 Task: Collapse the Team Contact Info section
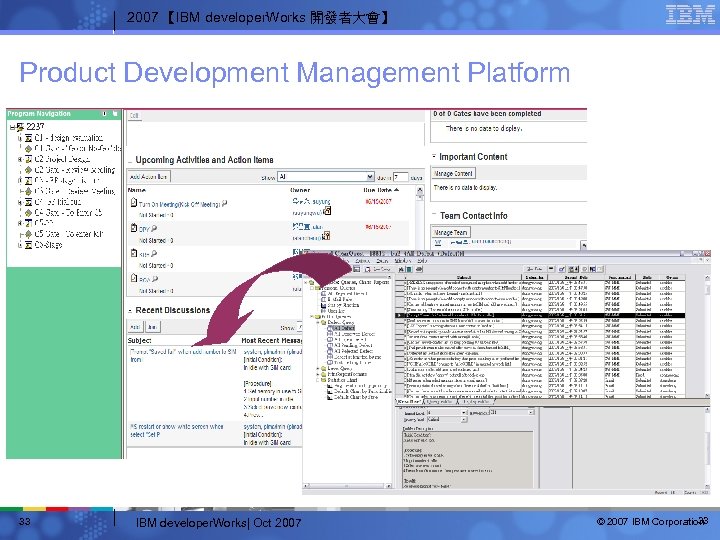[434, 215]
